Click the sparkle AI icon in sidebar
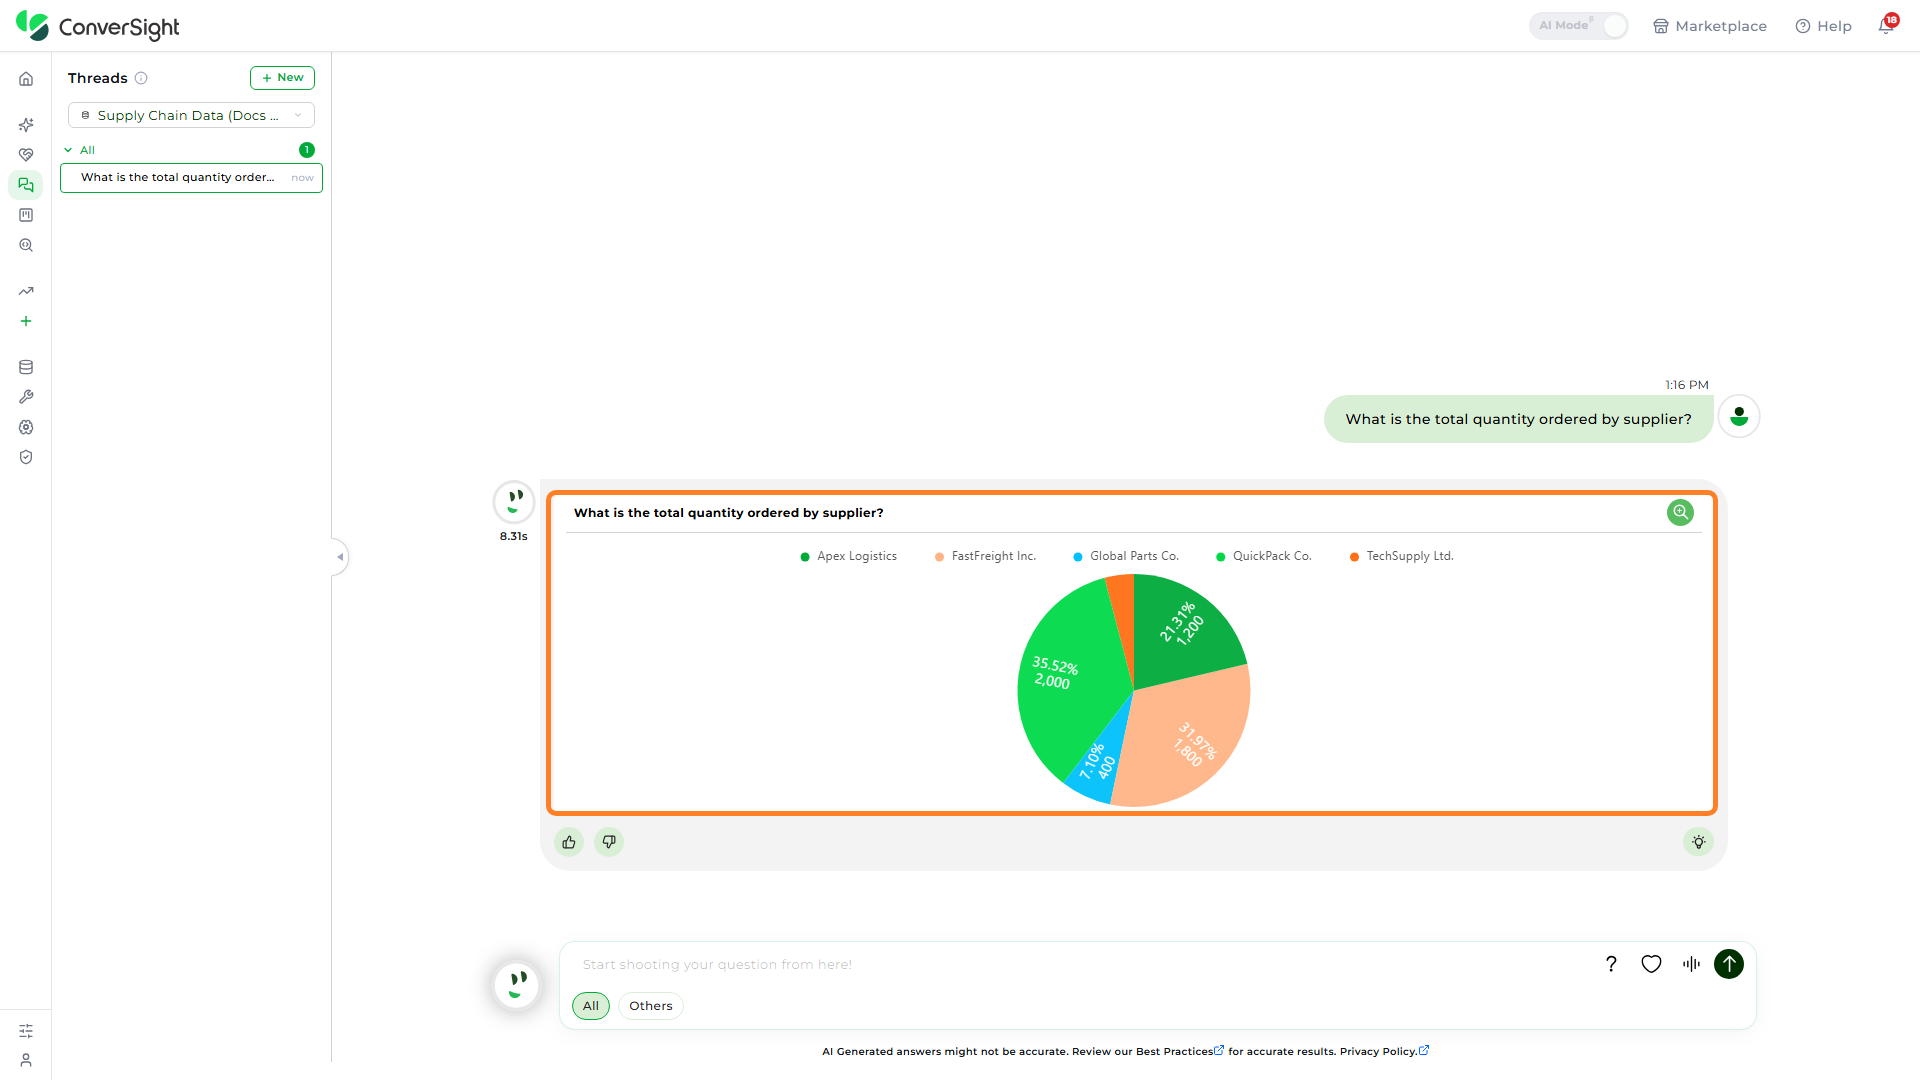Viewport: 1920px width, 1080px height. tap(26, 125)
